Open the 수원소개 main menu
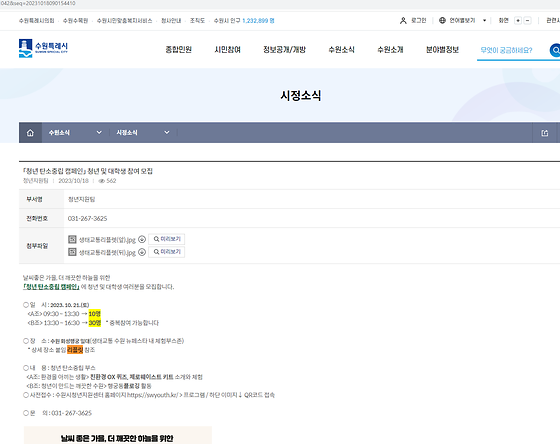 pyautogui.click(x=390, y=50)
